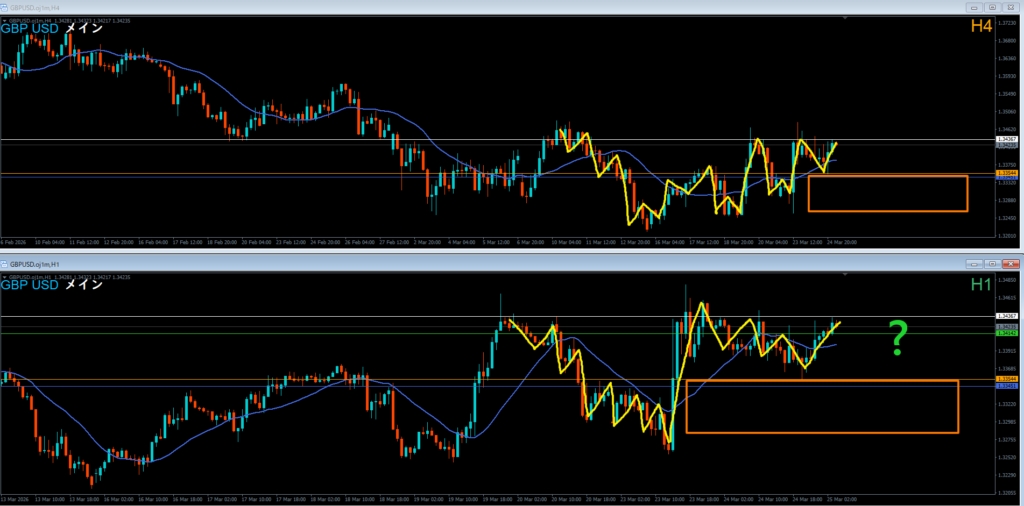Viewport: 1024px width, 506px height.
Task: Close the GBPUSD H4 chart window
Action: pos(1010,7)
